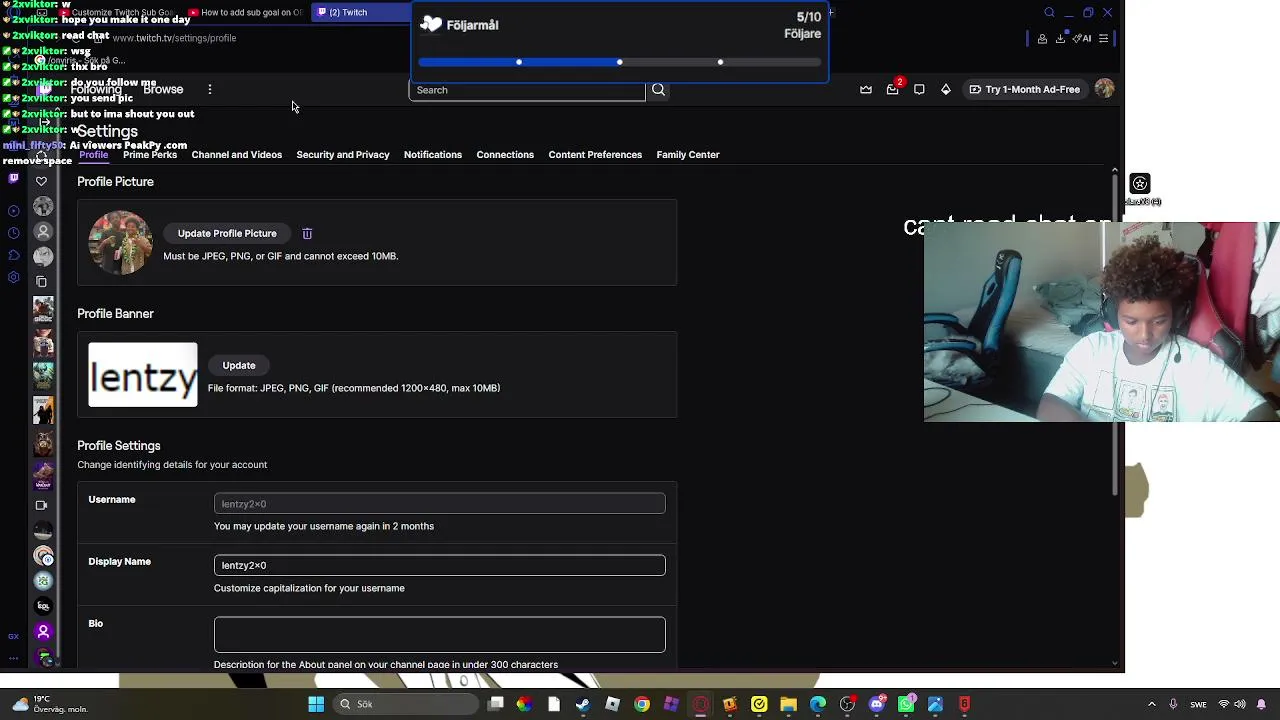Open the browser easy setup menu icon
The width and height of the screenshot is (1280, 720).
[1103, 39]
